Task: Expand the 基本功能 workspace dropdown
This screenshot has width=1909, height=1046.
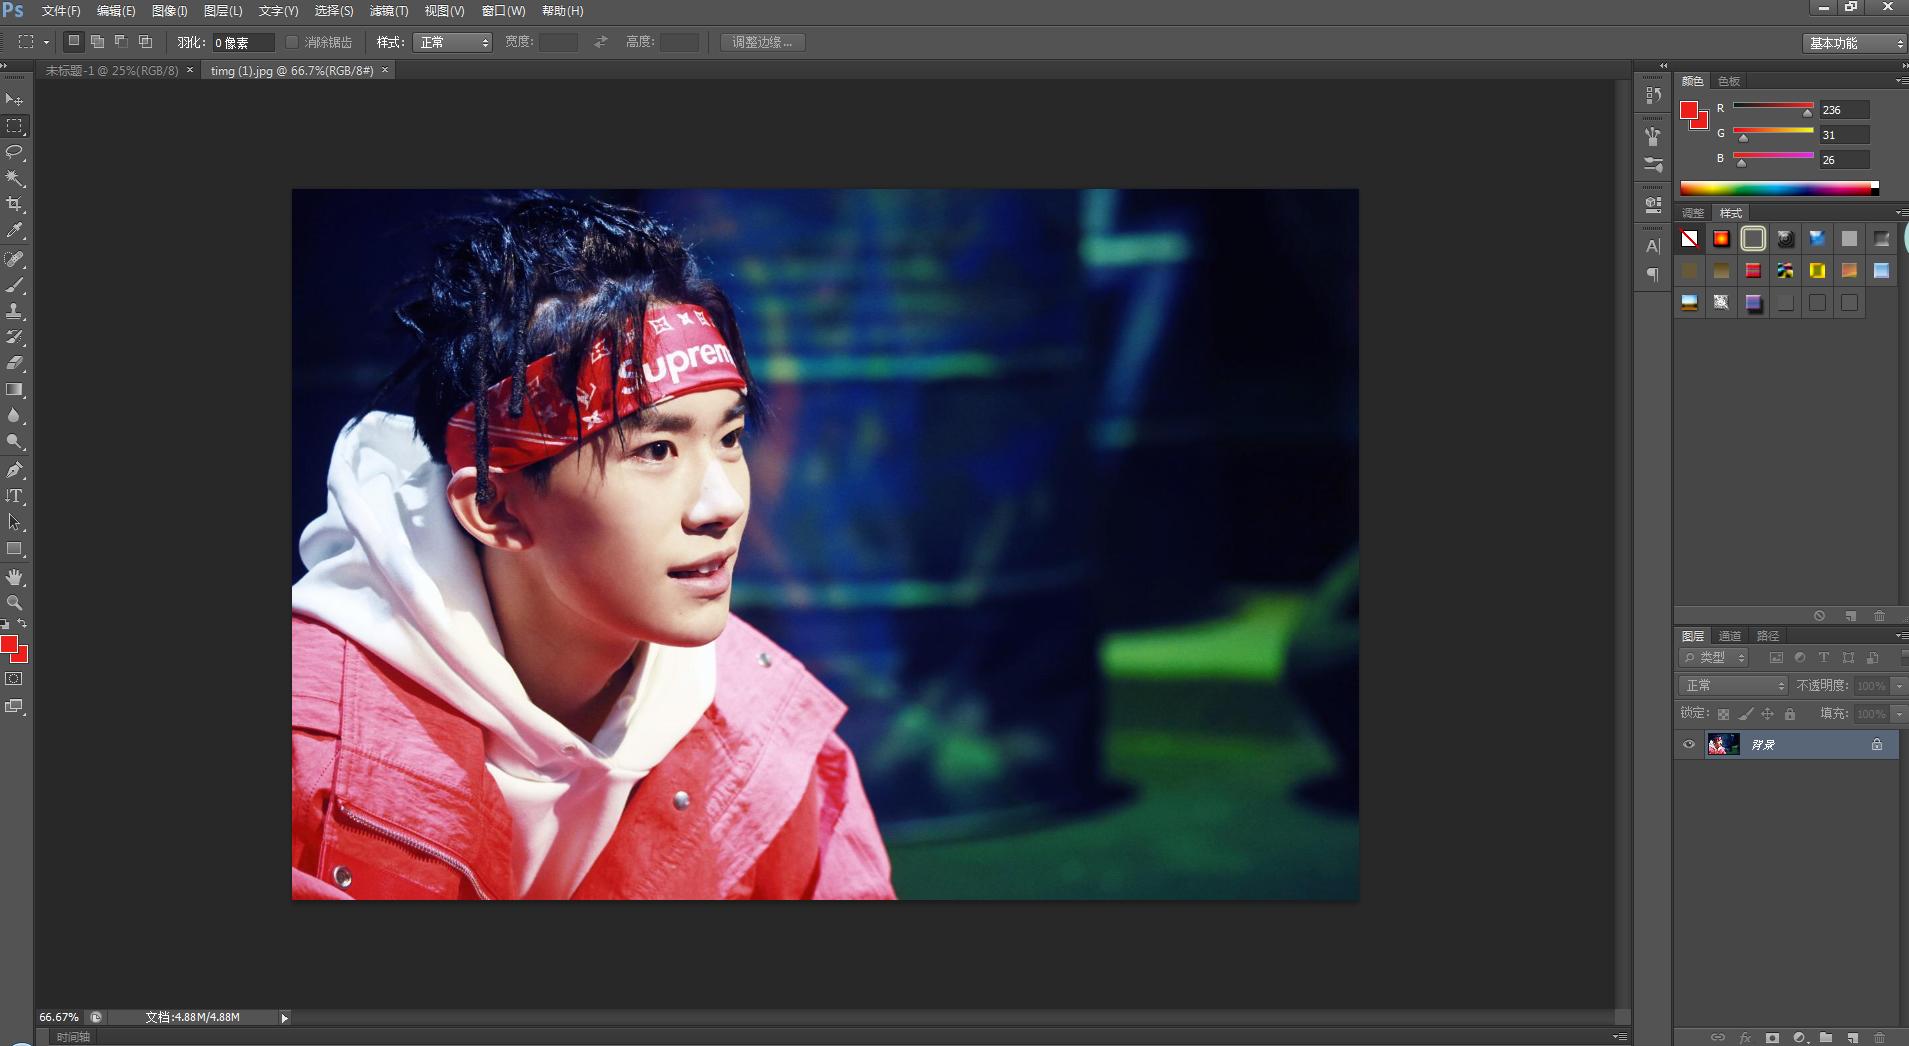Action: (x=1855, y=43)
